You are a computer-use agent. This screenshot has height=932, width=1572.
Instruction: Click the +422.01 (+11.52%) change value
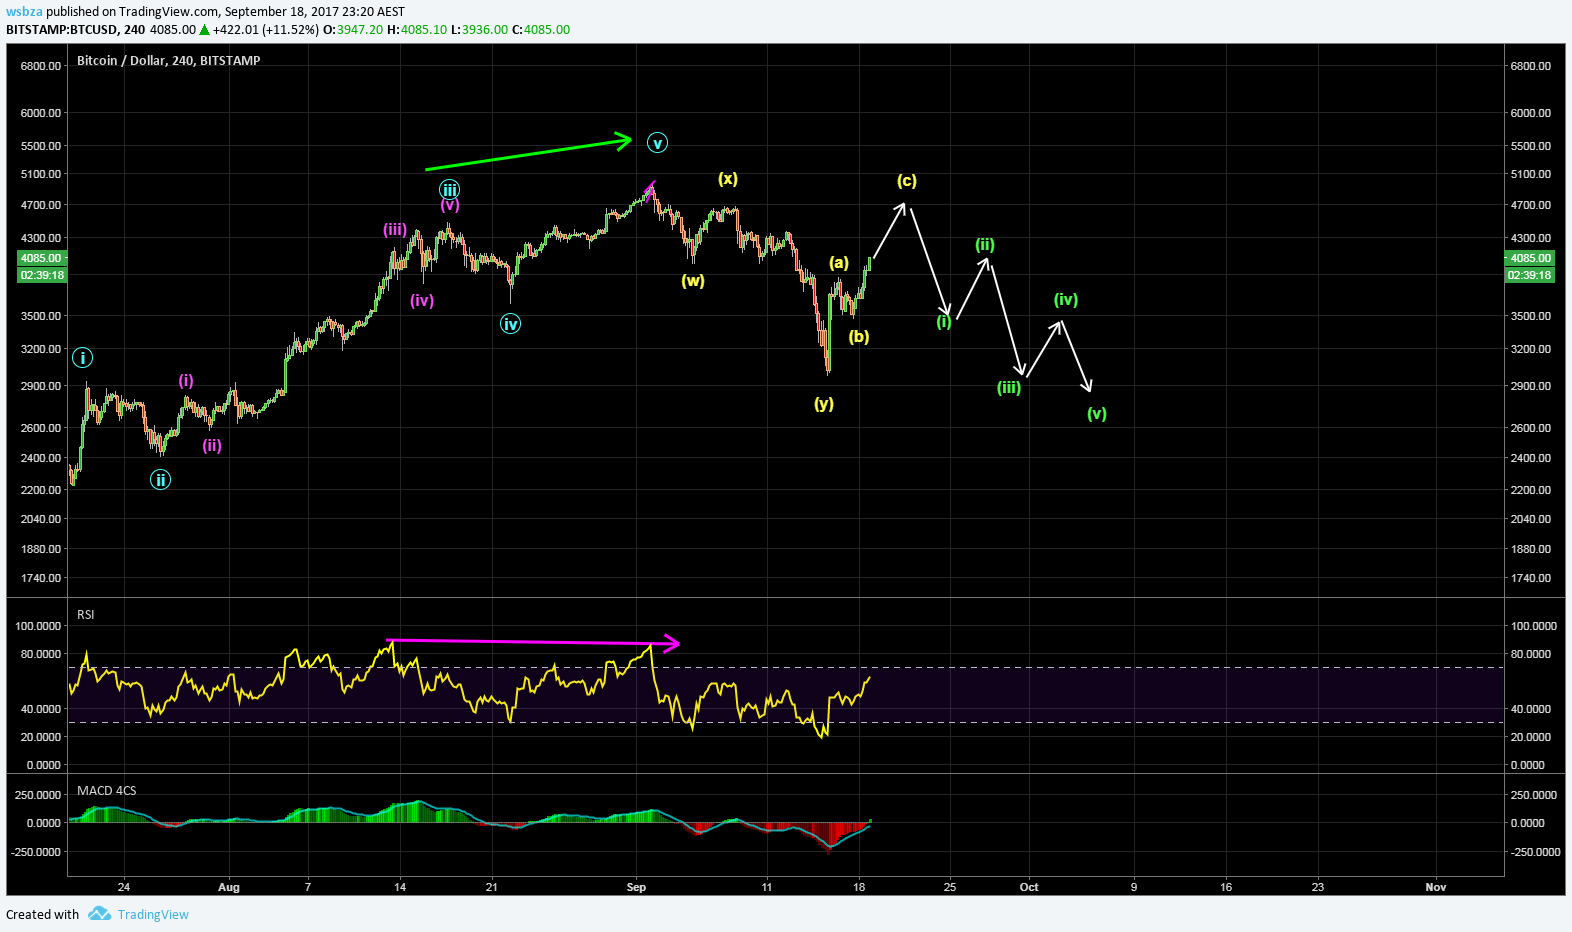click(x=266, y=29)
